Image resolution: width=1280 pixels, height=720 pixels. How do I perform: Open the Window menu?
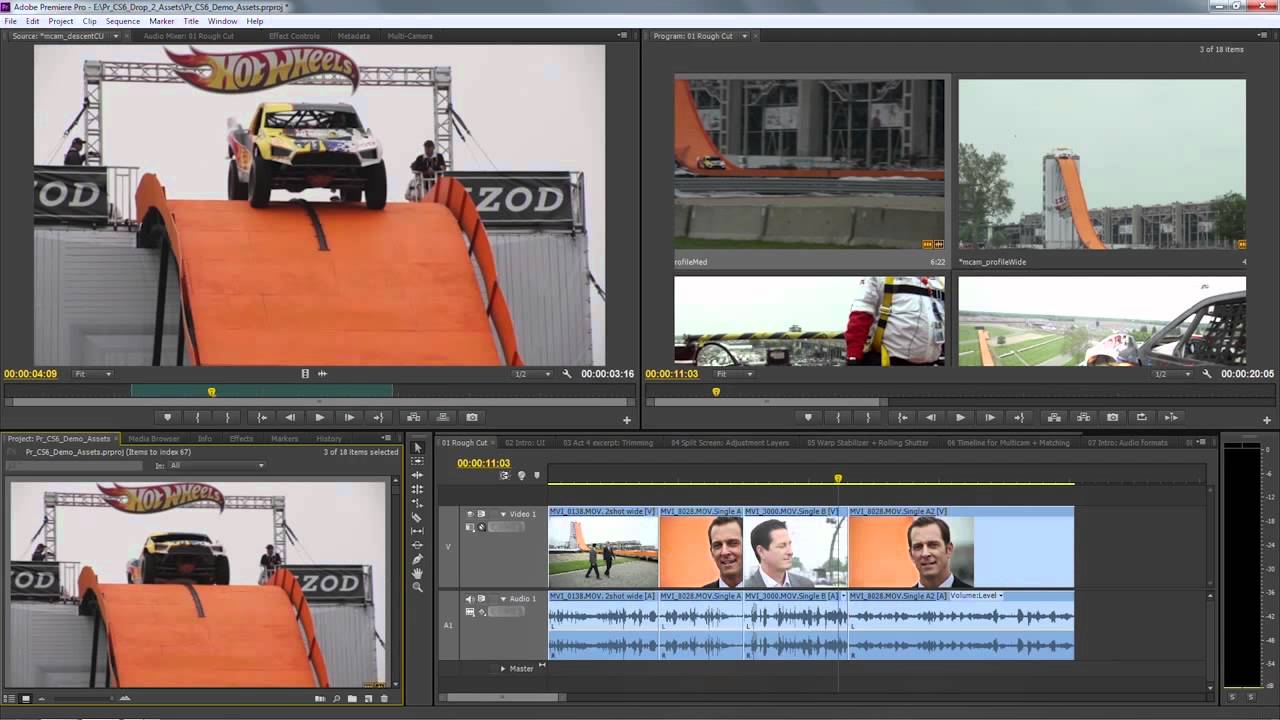tap(222, 21)
